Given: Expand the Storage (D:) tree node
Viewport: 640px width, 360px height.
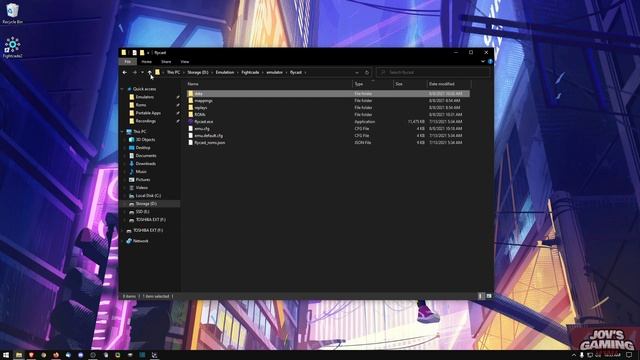Looking at the screenshot, I should (x=124, y=204).
